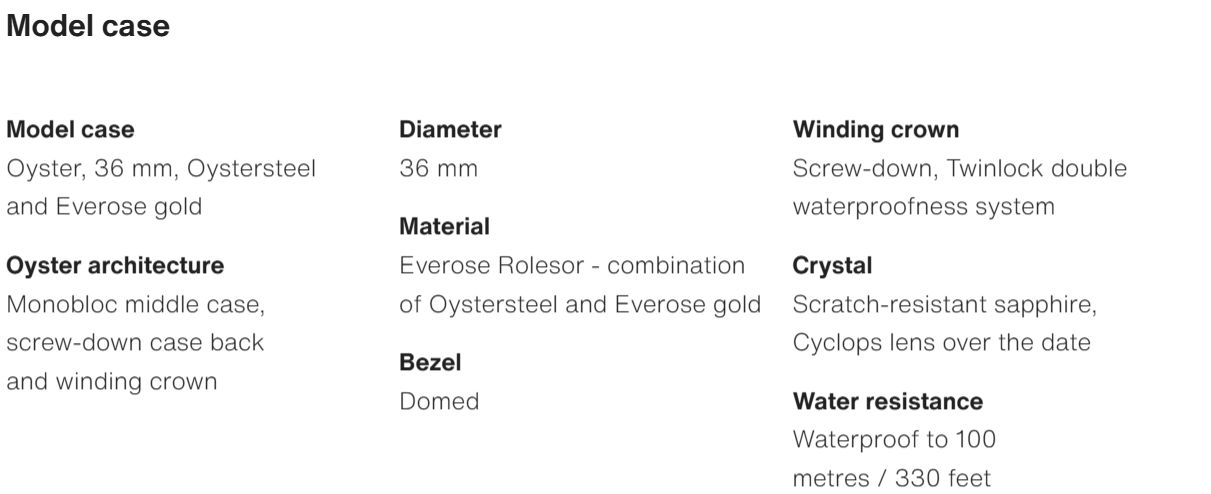Click the "Scratch-resistant sapphire," text line
Screen dimensions: 1211x494
coord(944,305)
